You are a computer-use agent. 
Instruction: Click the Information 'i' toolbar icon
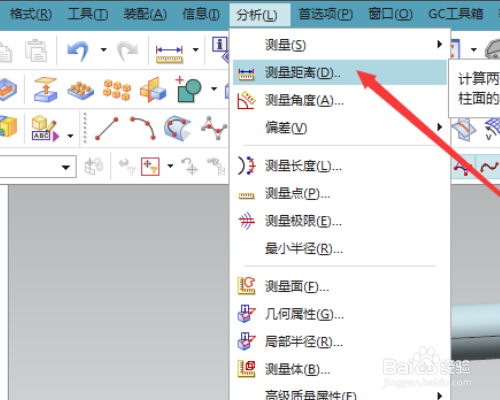tap(220, 48)
